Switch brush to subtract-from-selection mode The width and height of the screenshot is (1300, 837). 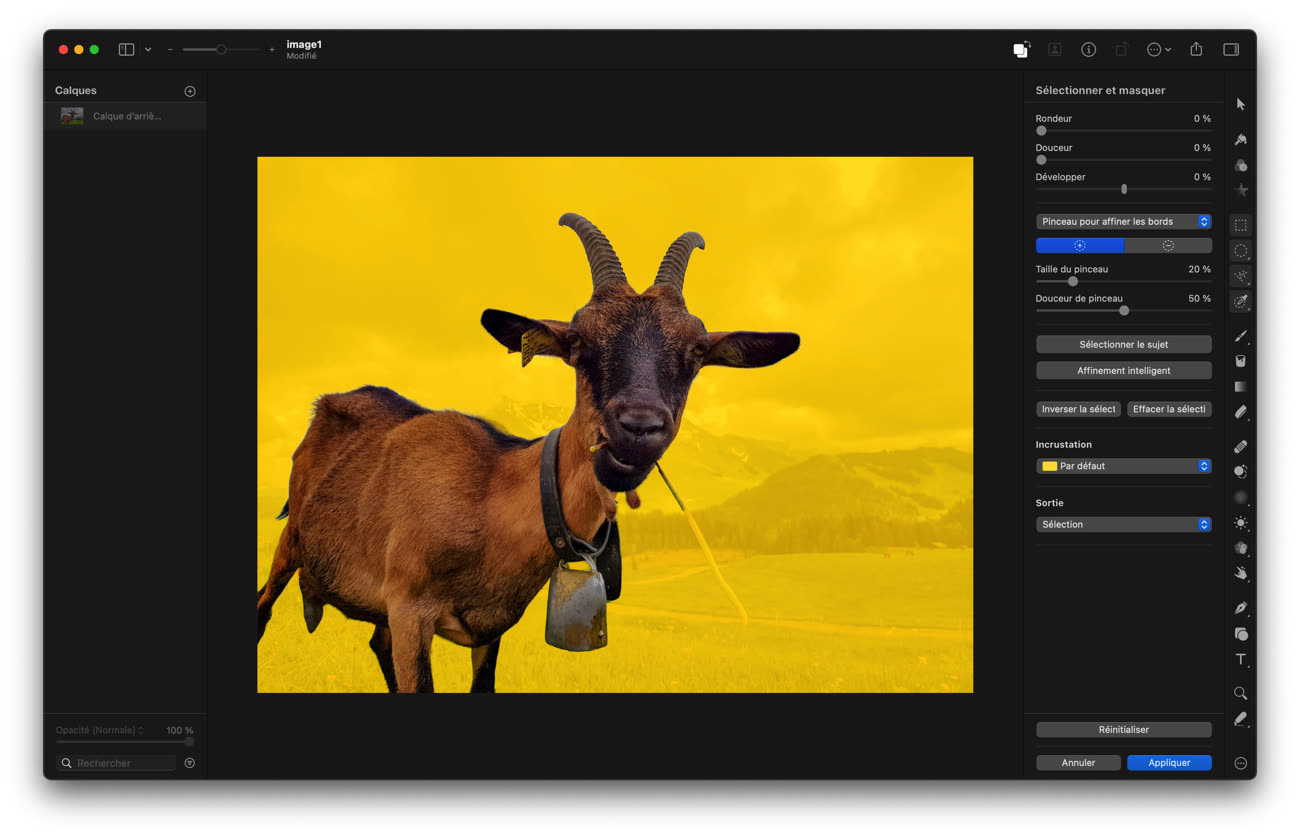coord(1168,245)
